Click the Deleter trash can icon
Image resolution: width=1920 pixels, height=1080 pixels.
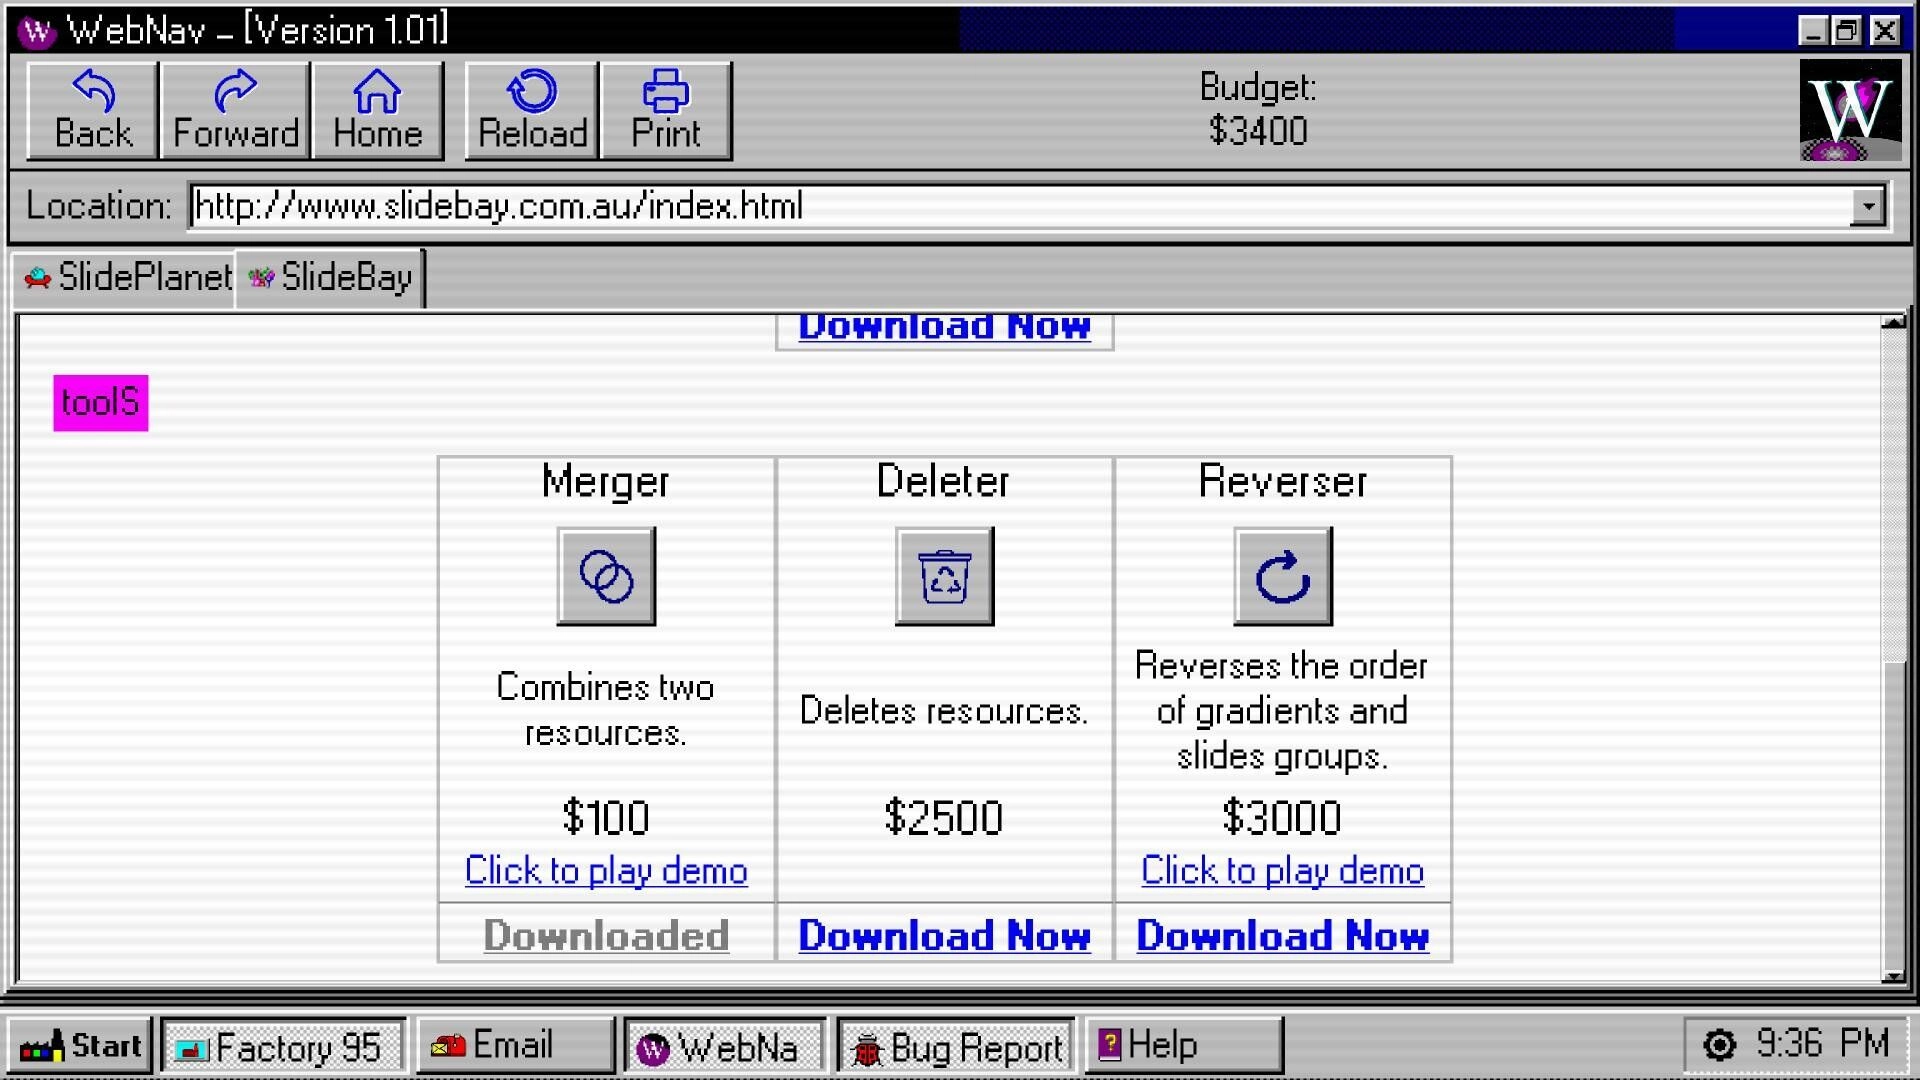point(943,576)
